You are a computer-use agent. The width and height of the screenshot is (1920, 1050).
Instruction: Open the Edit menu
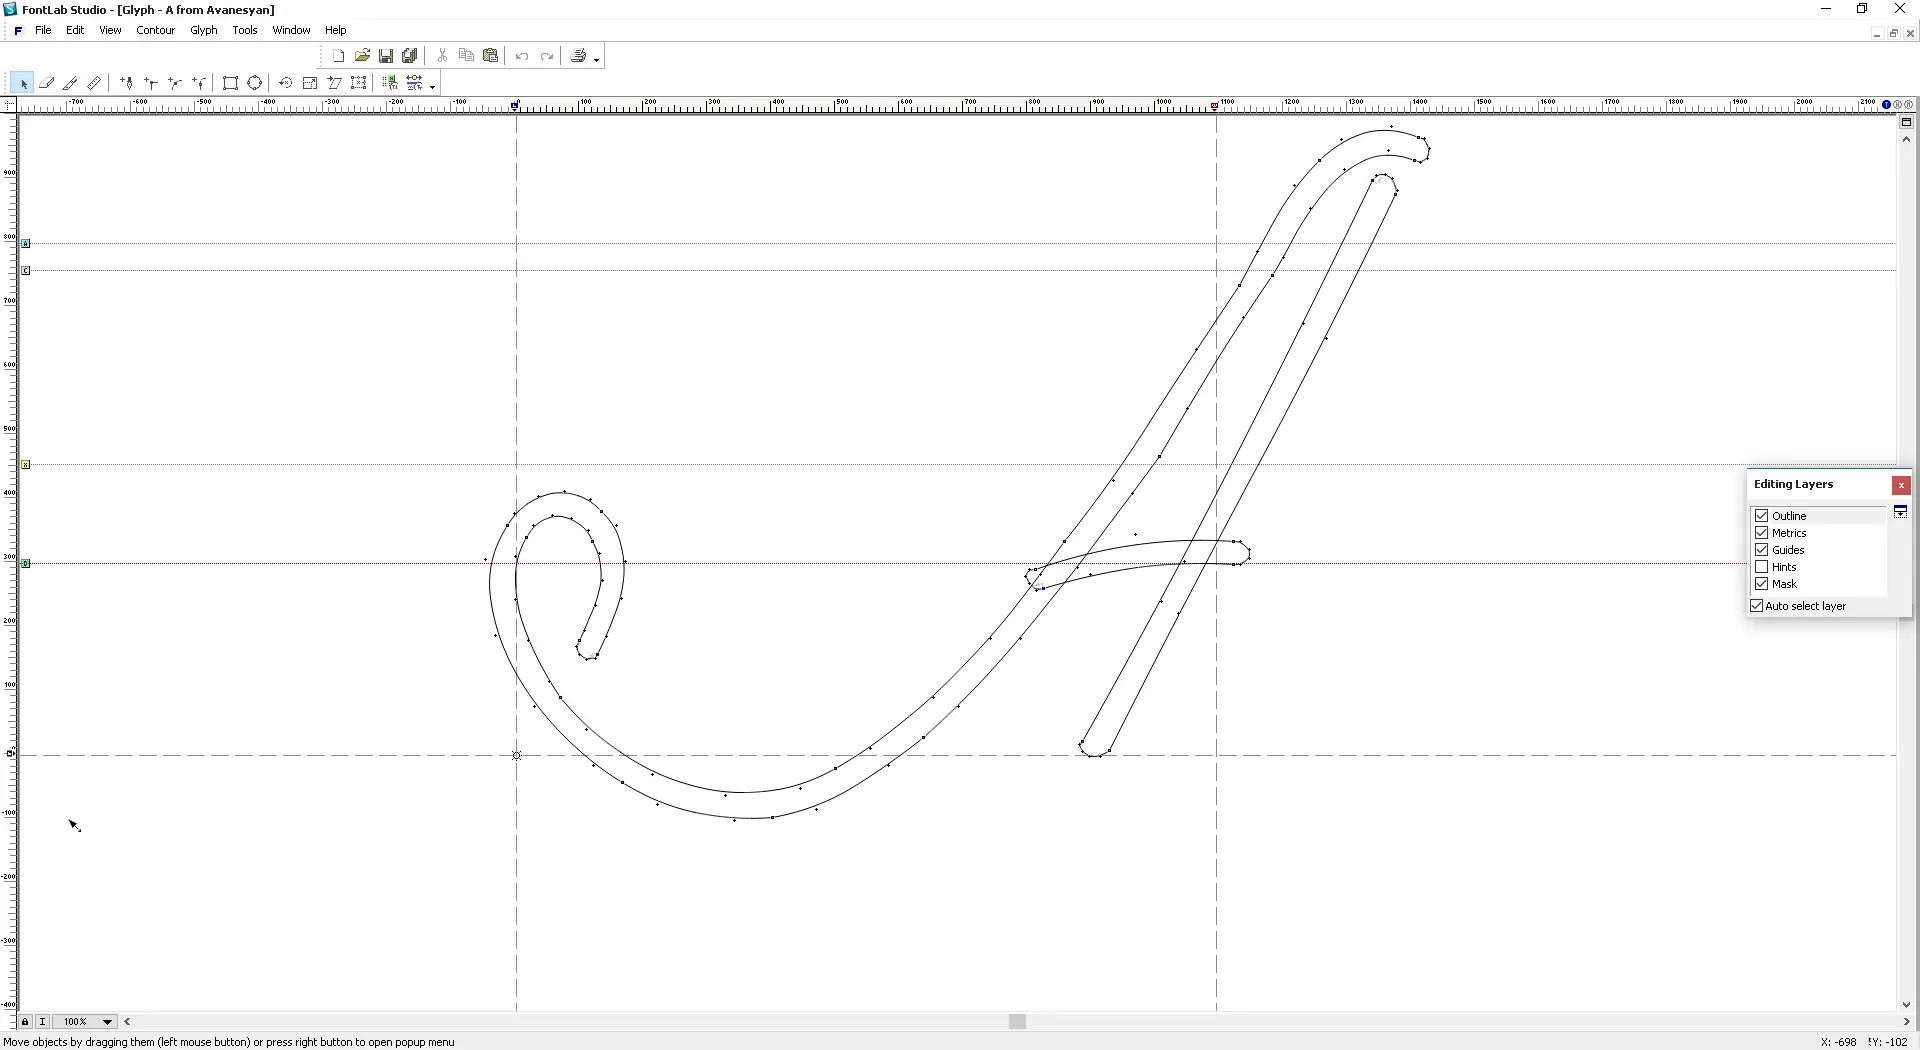pyautogui.click(x=75, y=31)
